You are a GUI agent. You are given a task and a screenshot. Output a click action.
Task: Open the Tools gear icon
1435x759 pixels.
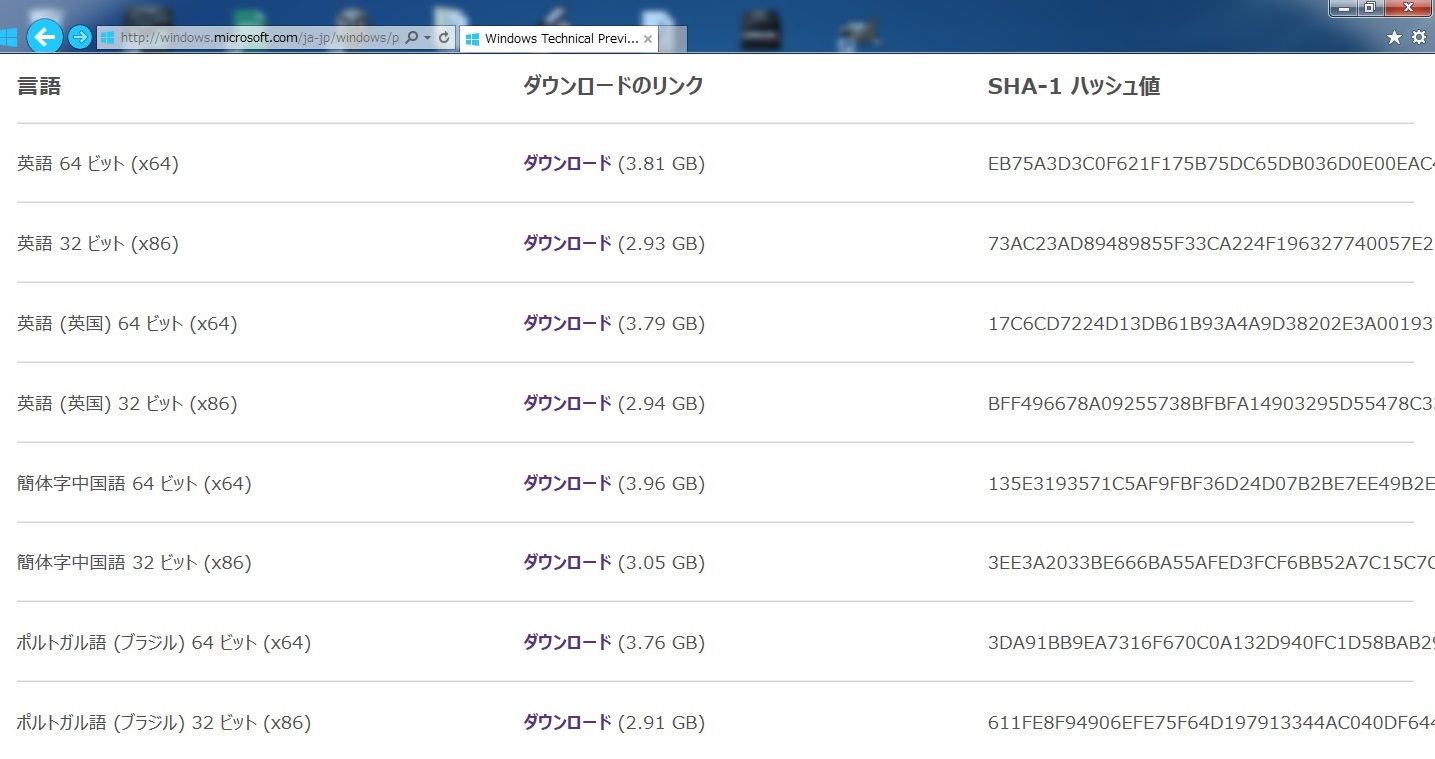1418,37
